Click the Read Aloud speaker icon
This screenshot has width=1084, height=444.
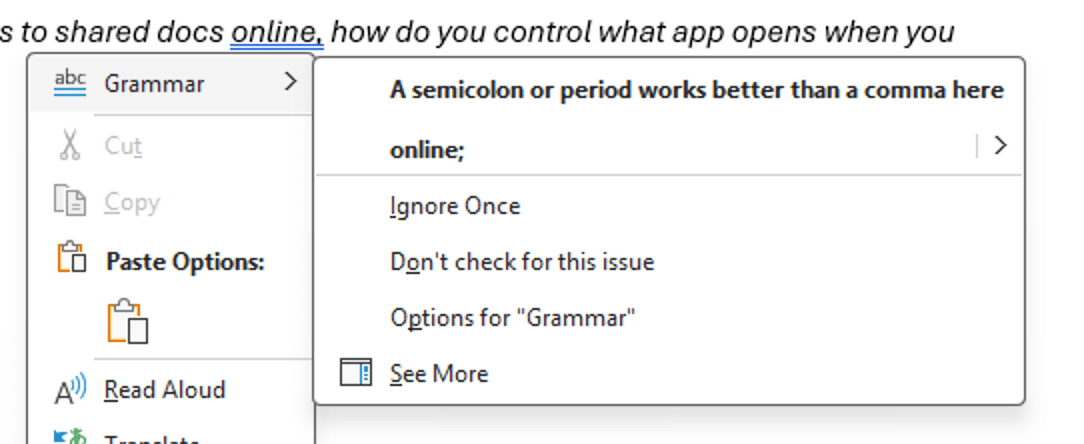tap(70, 389)
